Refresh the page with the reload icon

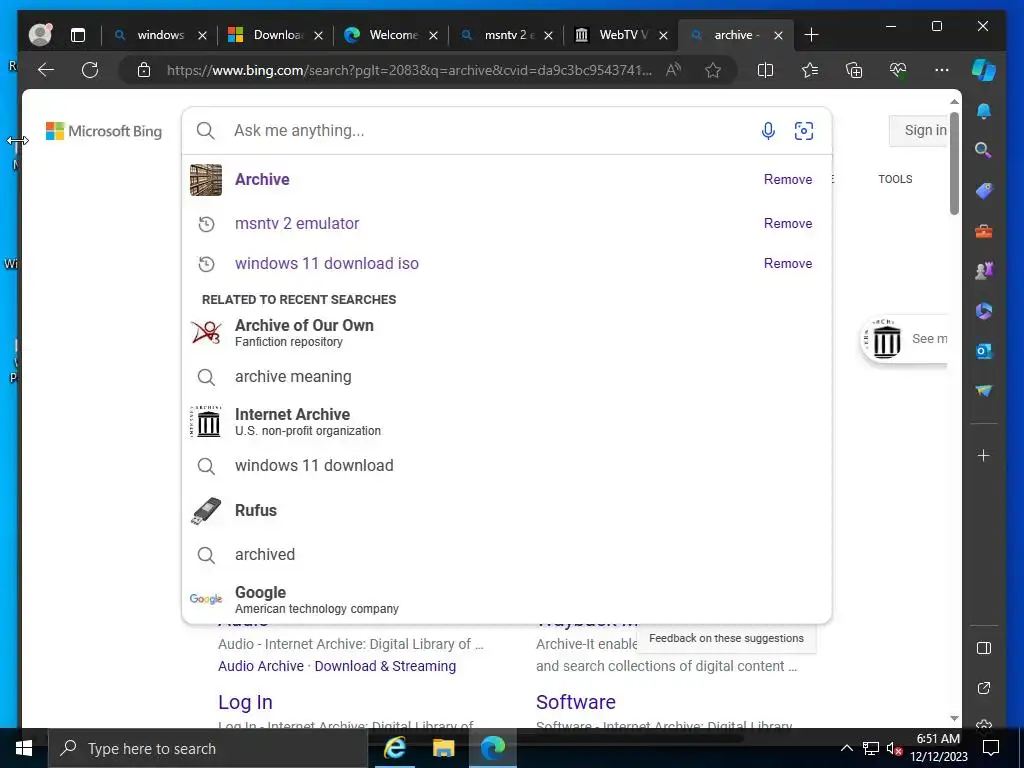coord(90,70)
